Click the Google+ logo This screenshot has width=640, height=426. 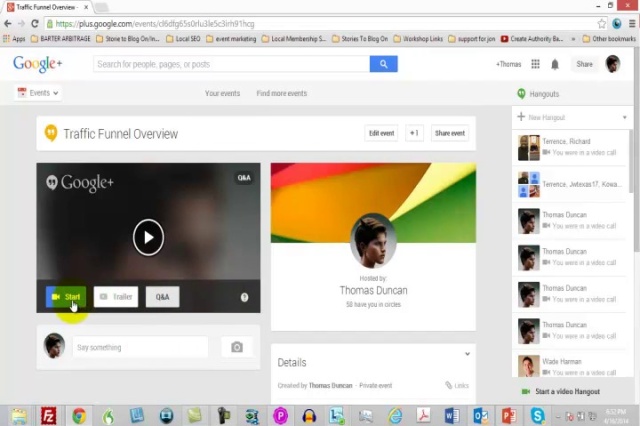coord(38,64)
